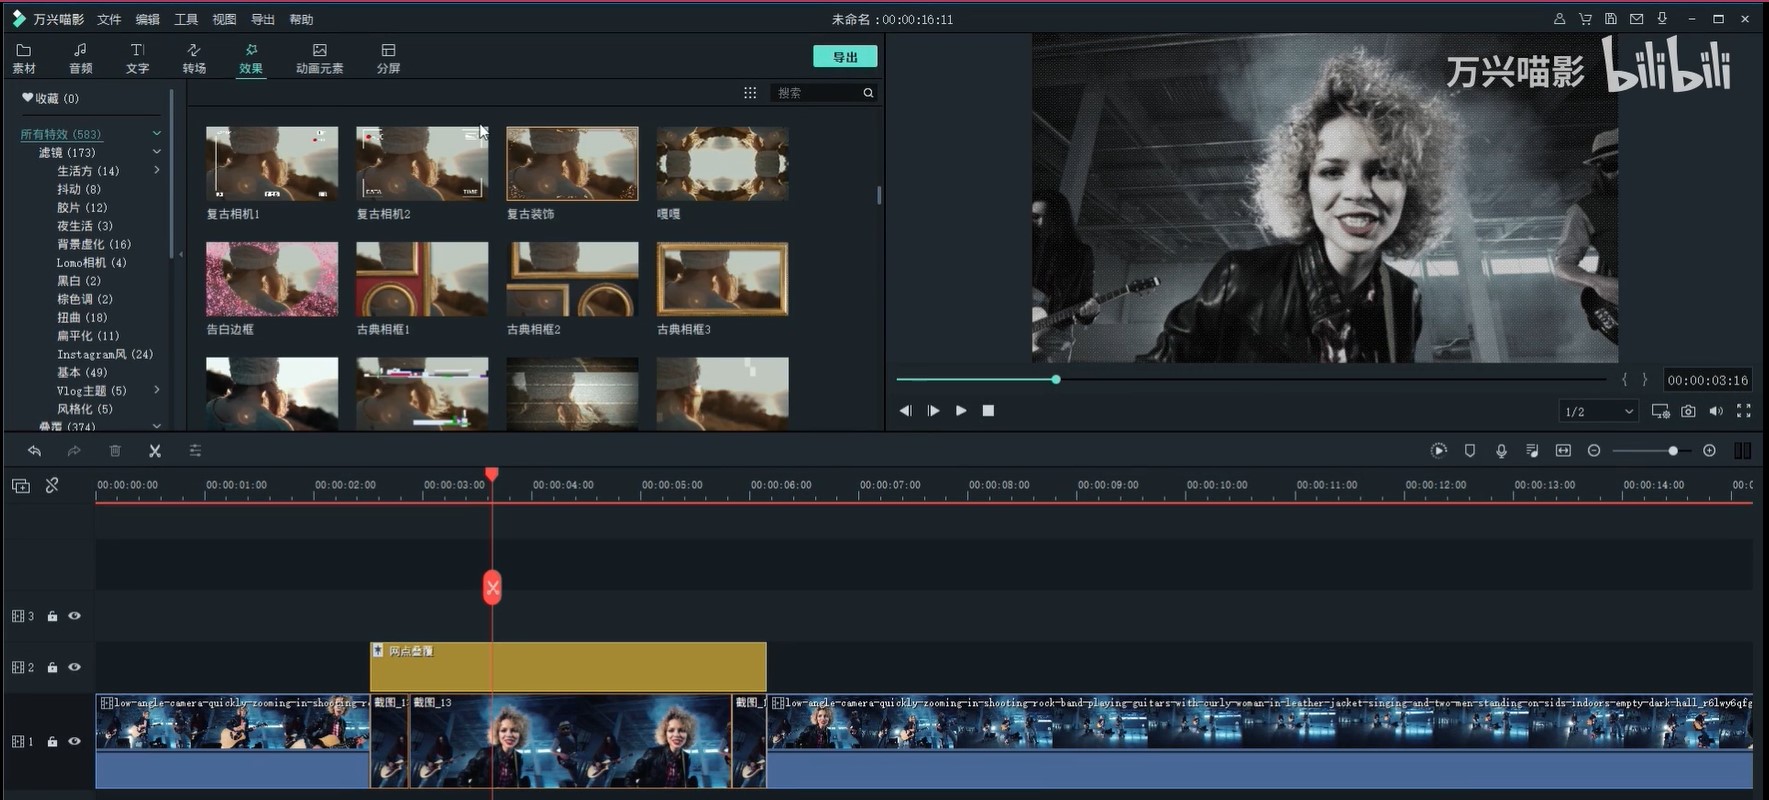The image size is (1769, 800).
Task: Open the 1/2 preview quality dropdown
Action: (x=1598, y=411)
